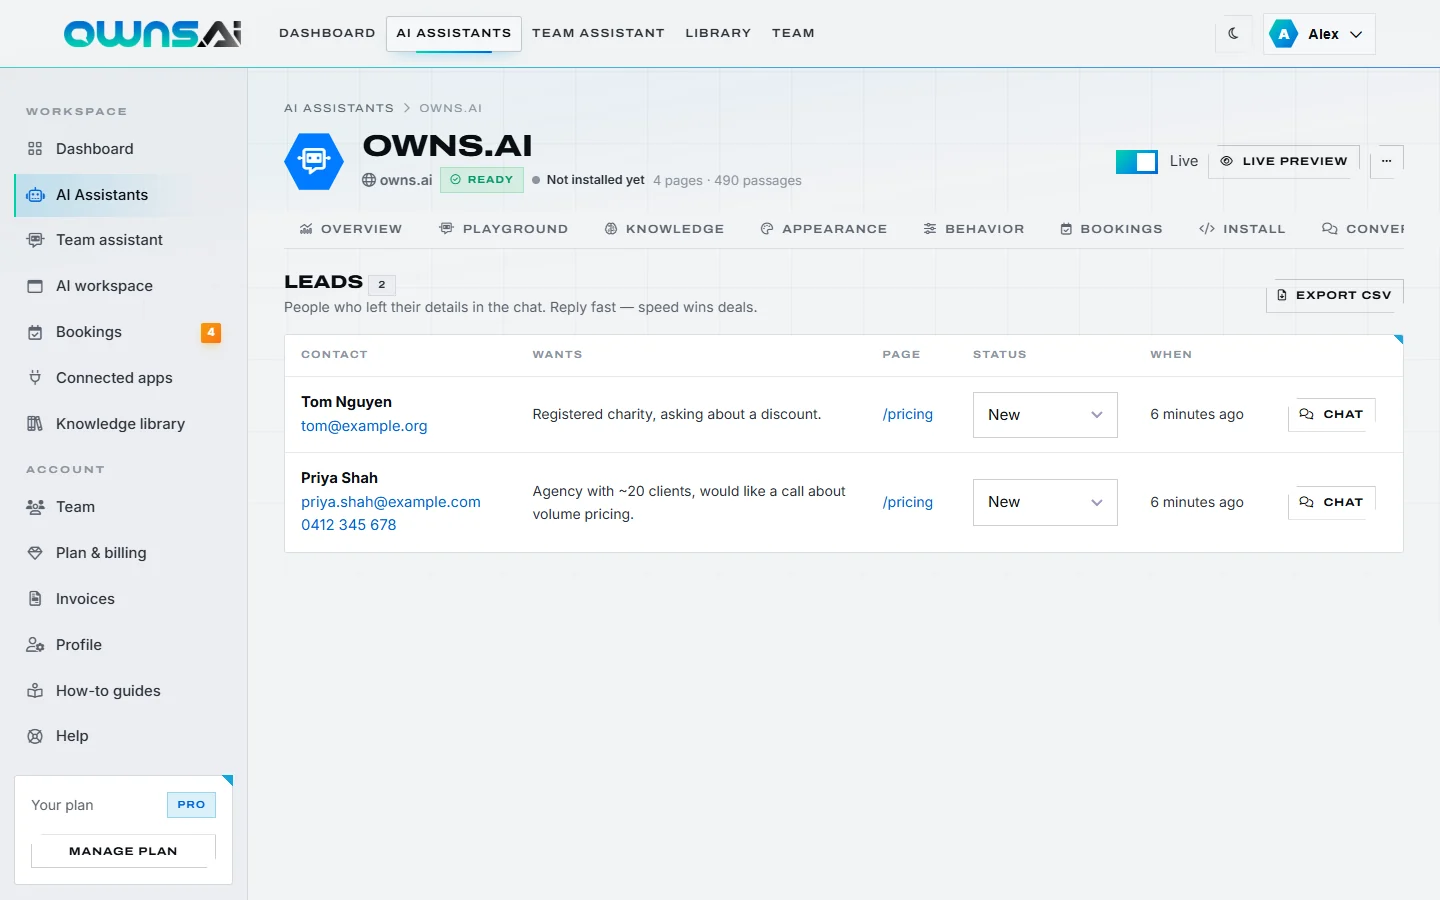The image size is (1440, 900).
Task: Click the Connected apps plug icon
Action: pyautogui.click(x=35, y=378)
